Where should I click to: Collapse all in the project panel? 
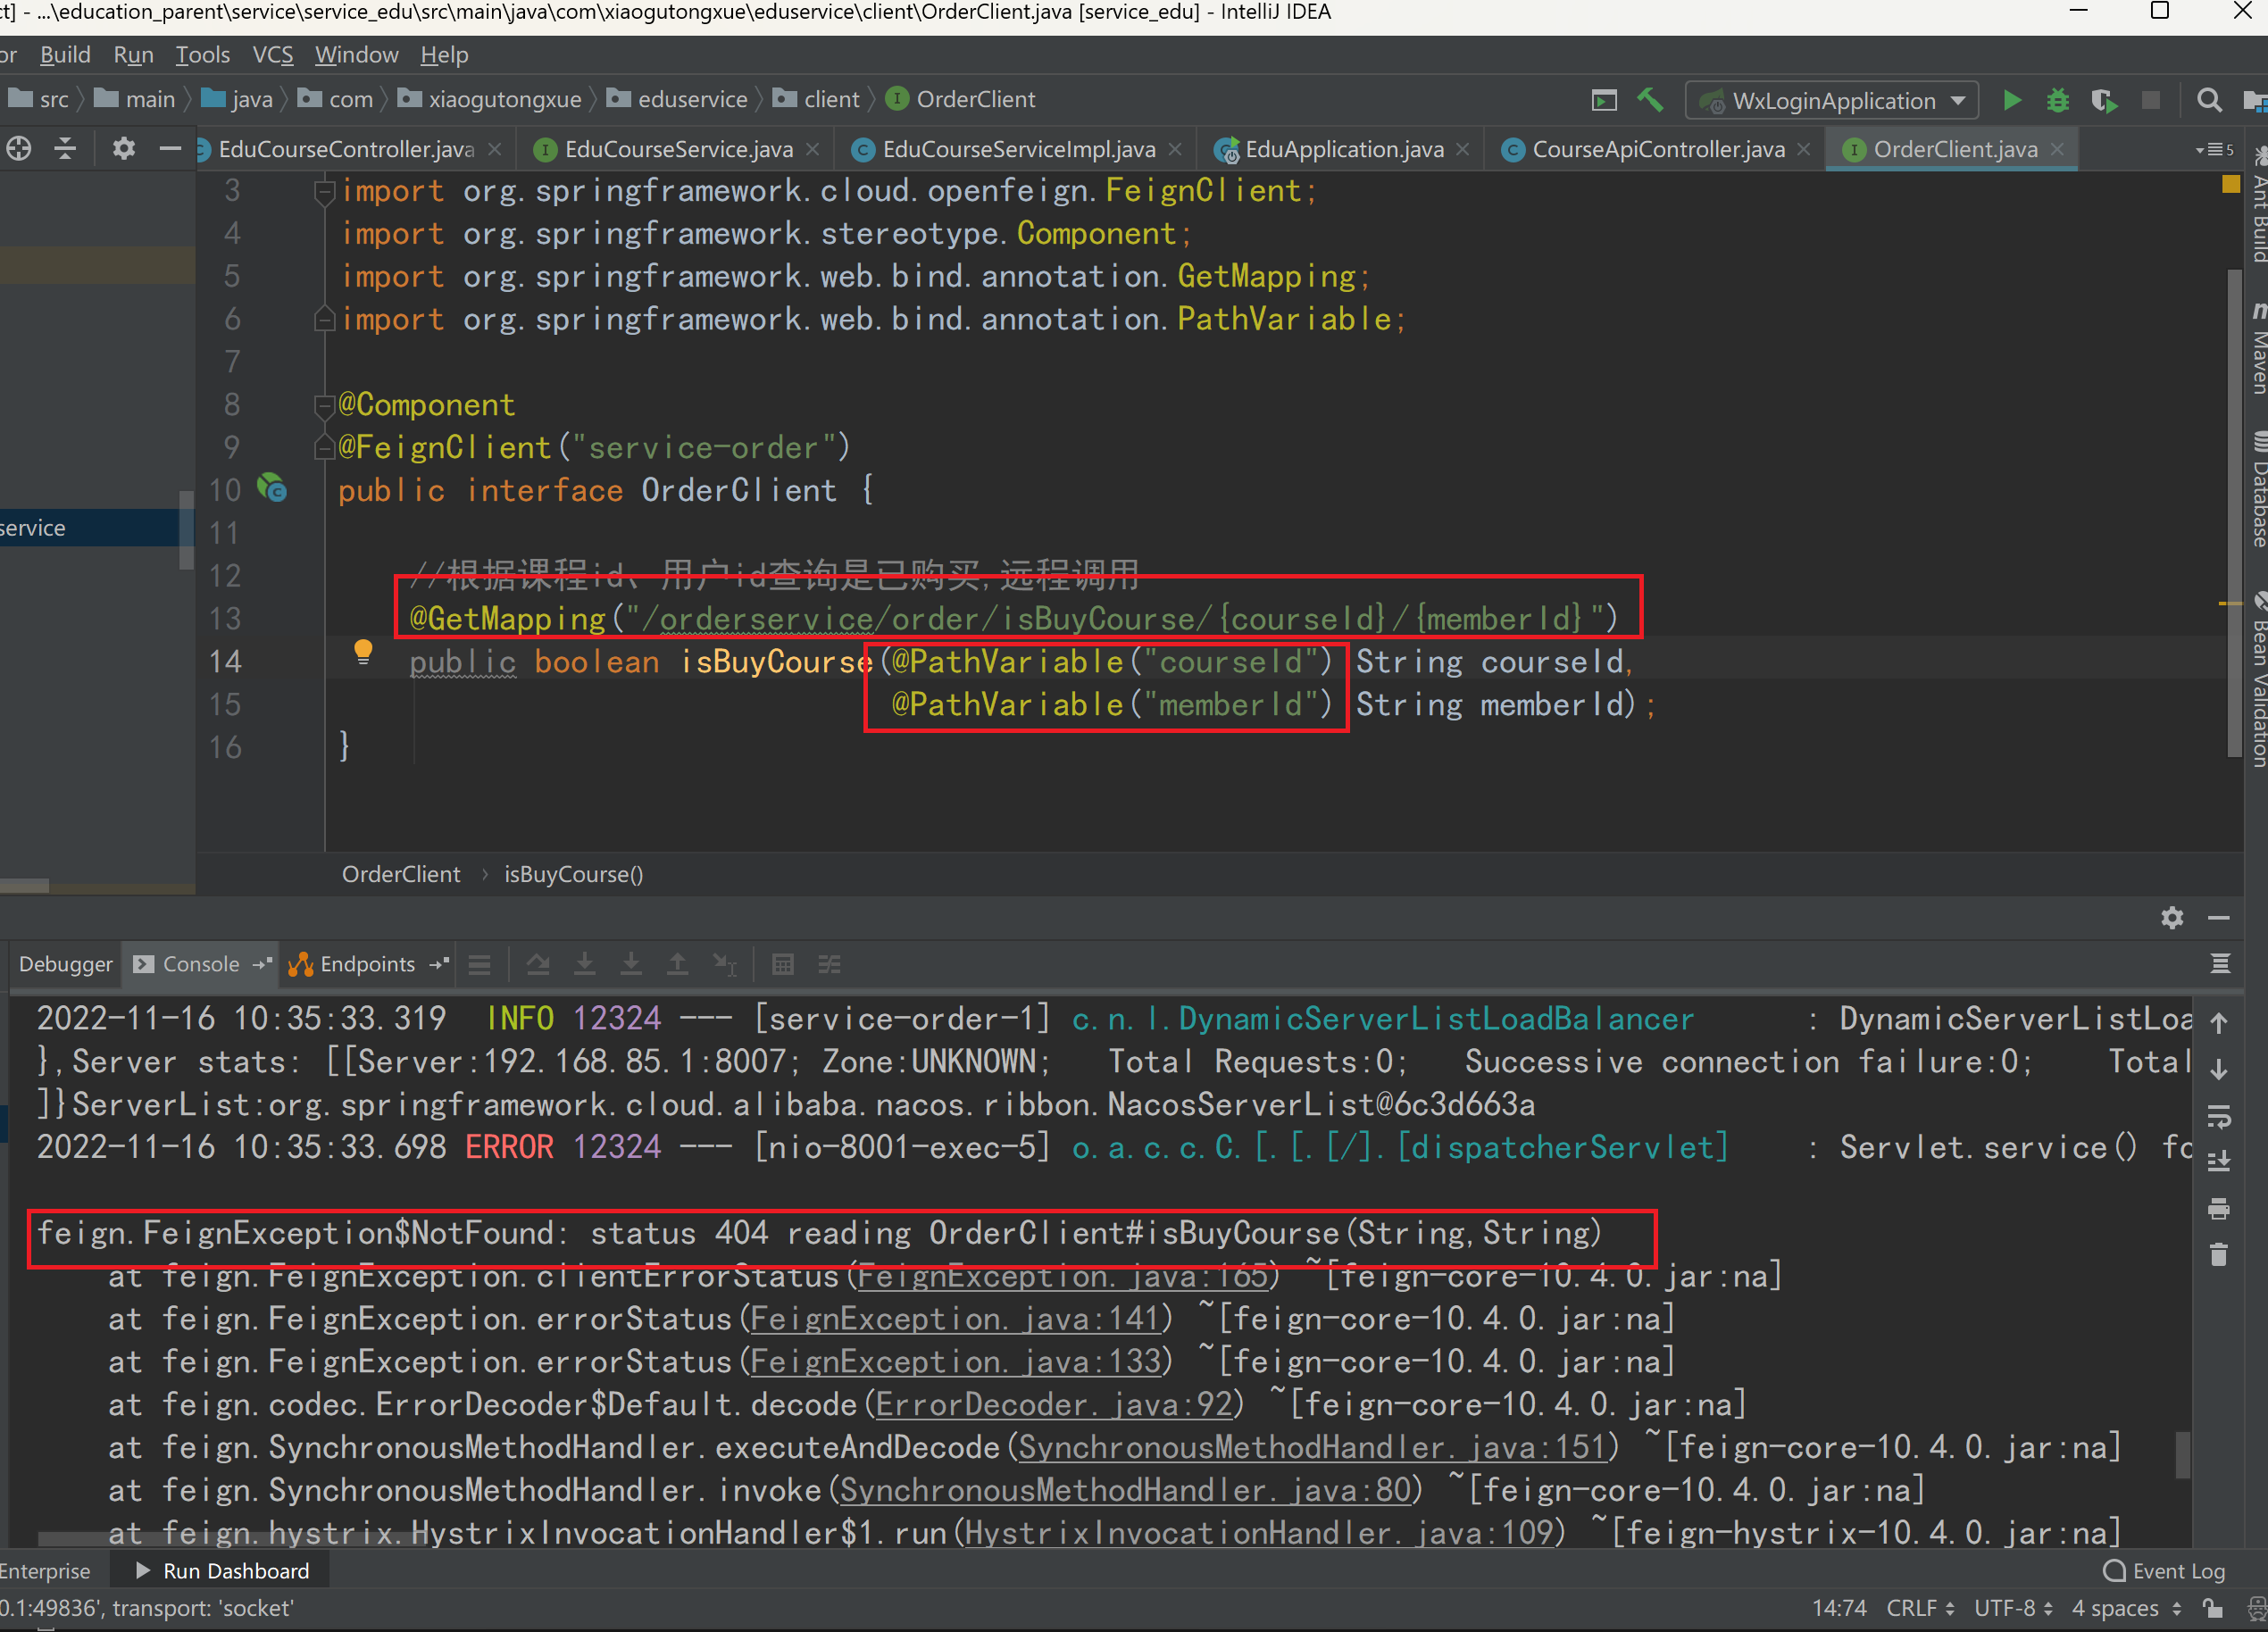pyautogui.click(x=66, y=149)
